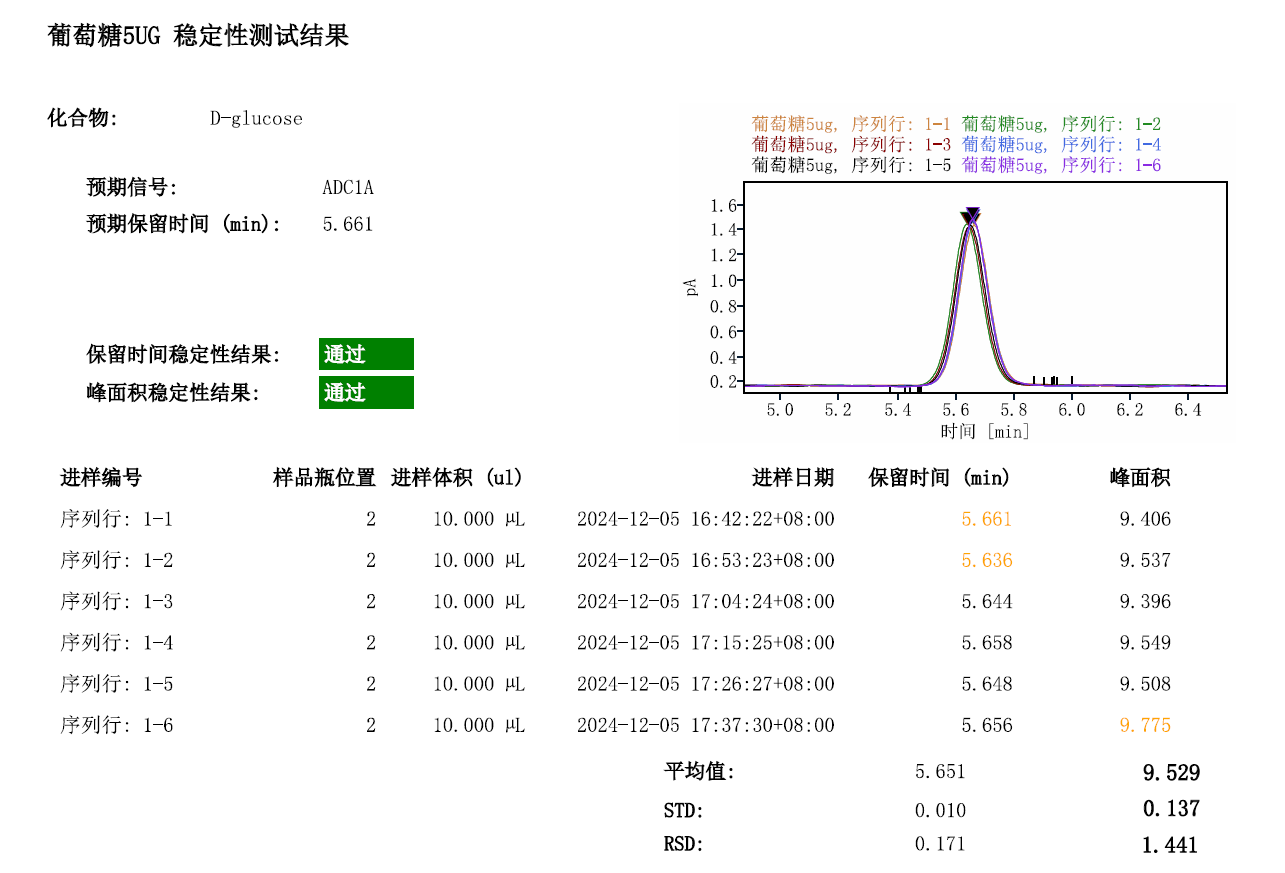Click peak area value 9.406

point(1145,520)
